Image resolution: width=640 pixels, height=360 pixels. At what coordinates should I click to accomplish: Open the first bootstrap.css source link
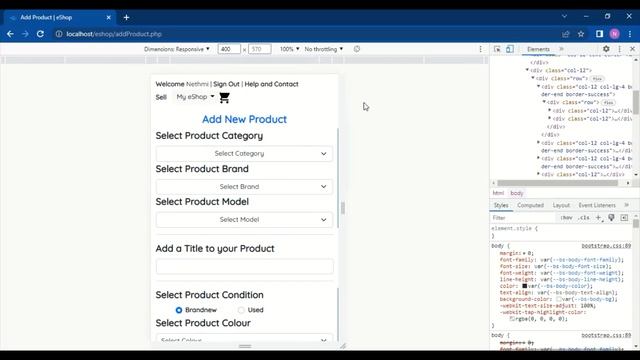pyautogui.click(x=606, y=246)
